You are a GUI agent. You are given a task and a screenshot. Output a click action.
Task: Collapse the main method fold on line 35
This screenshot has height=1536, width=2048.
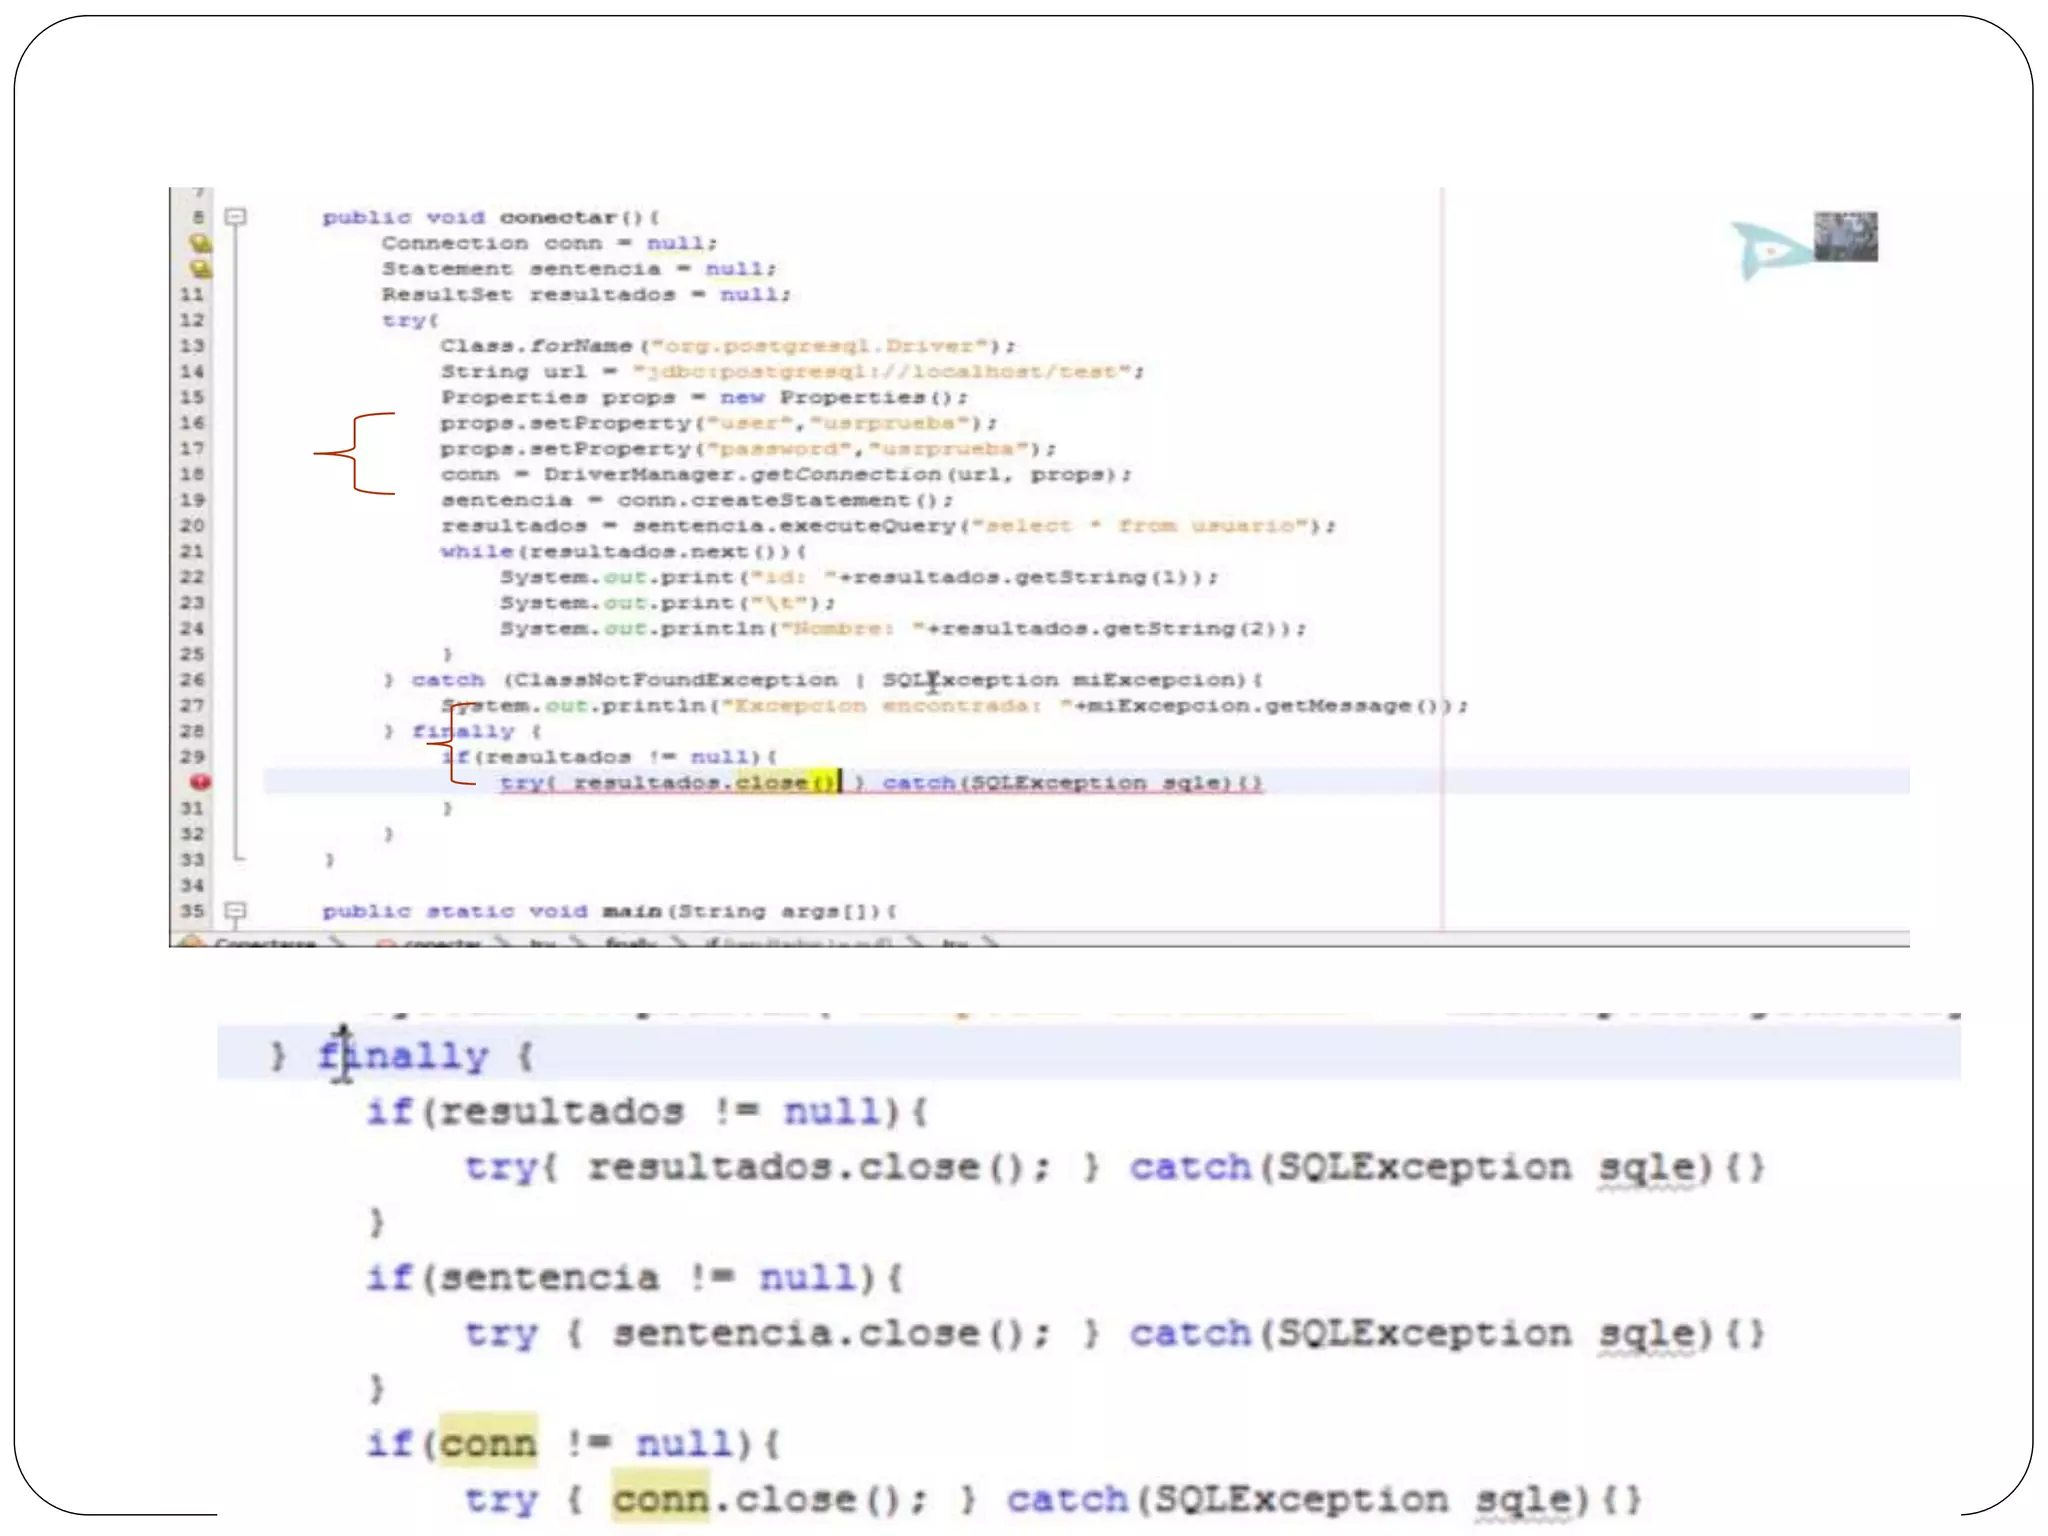pos(236,910)
